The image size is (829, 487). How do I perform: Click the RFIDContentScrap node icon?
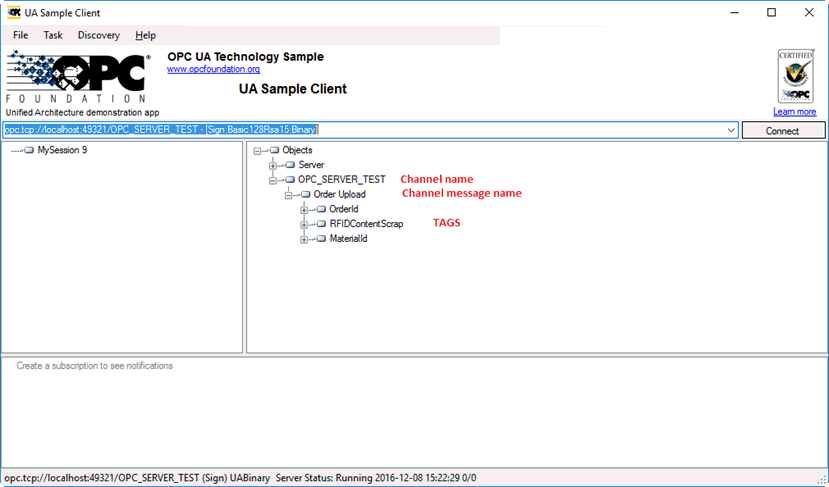tap(321, 224)
